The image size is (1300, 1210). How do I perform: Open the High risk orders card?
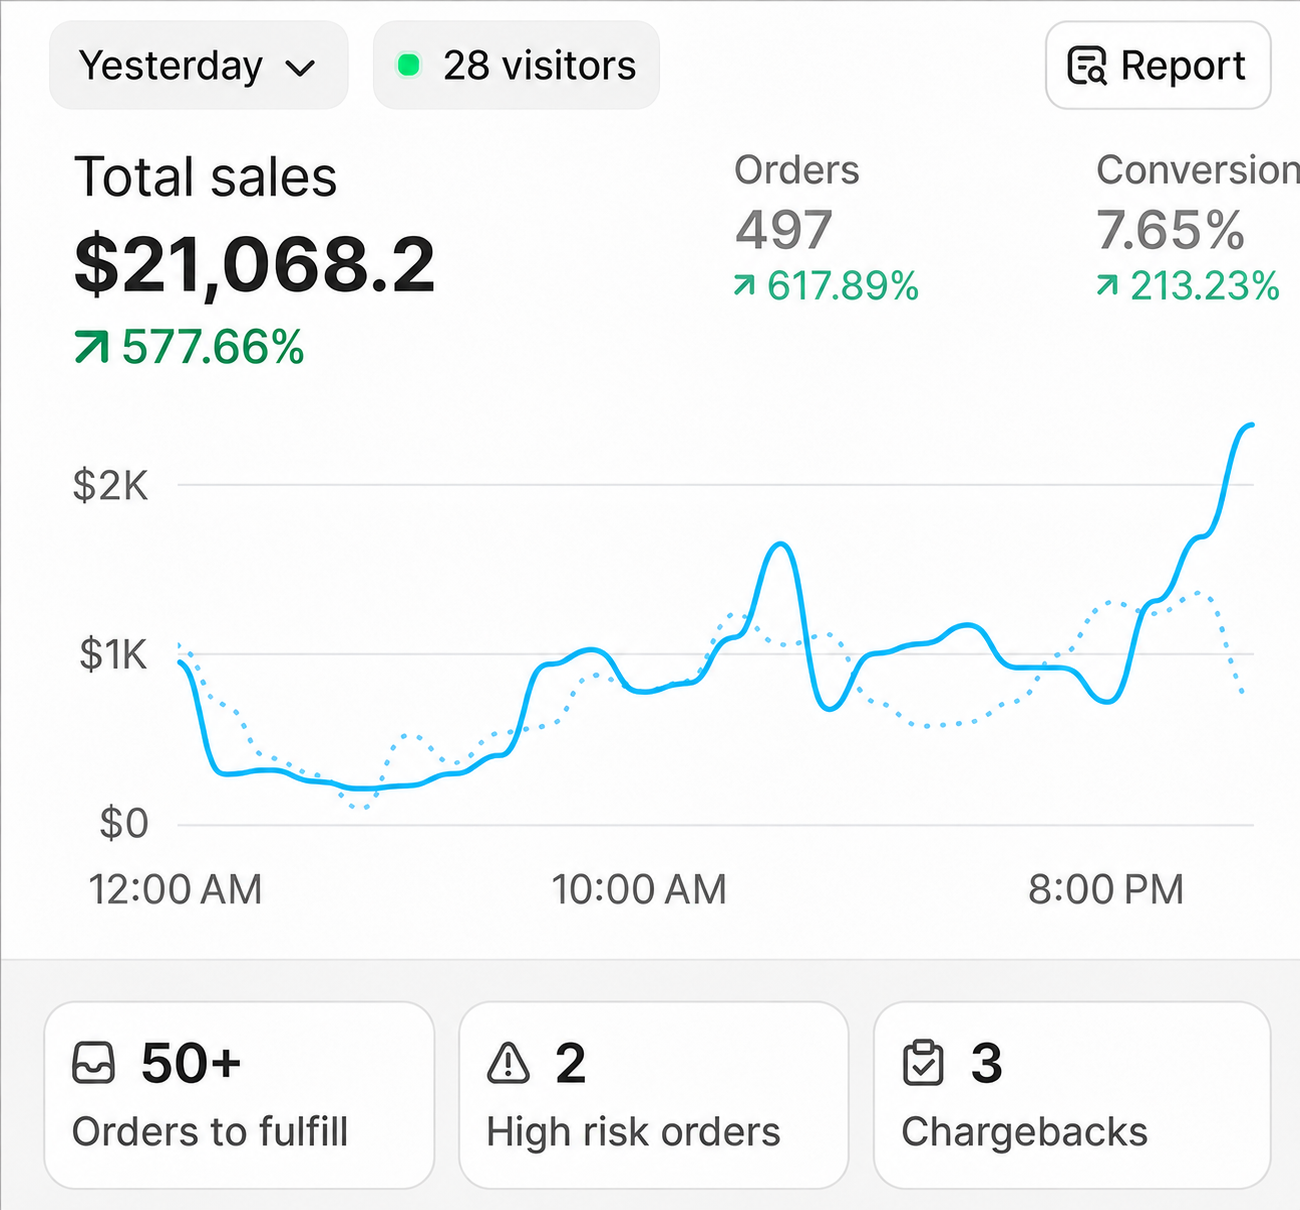tap(654, 1096)
